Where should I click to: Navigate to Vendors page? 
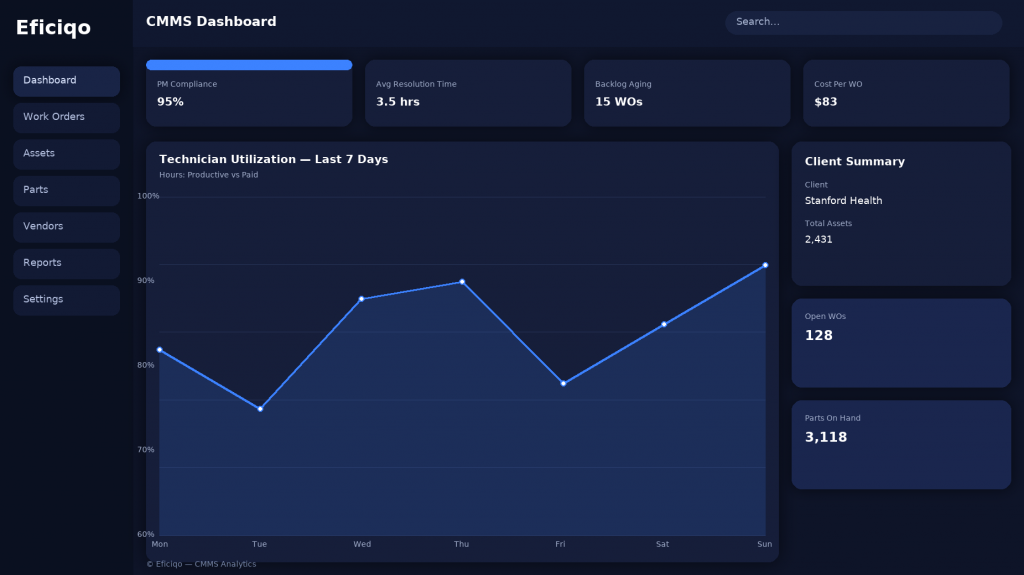tap(66, 227)
